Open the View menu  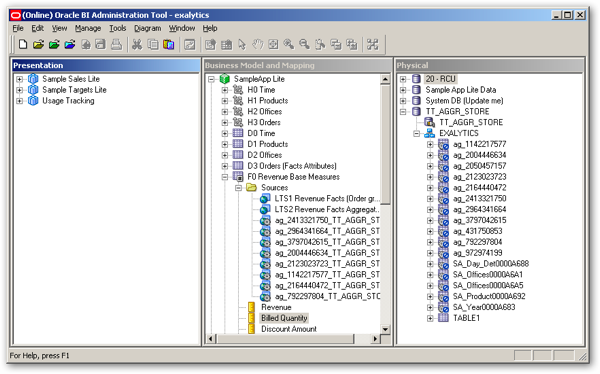pyautogui.click(x=59, y=28)
